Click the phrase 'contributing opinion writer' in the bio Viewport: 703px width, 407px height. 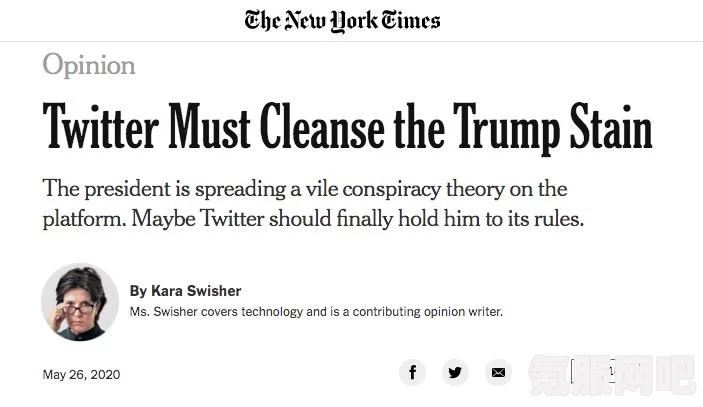pyautogui.click(x=427, y=312)
